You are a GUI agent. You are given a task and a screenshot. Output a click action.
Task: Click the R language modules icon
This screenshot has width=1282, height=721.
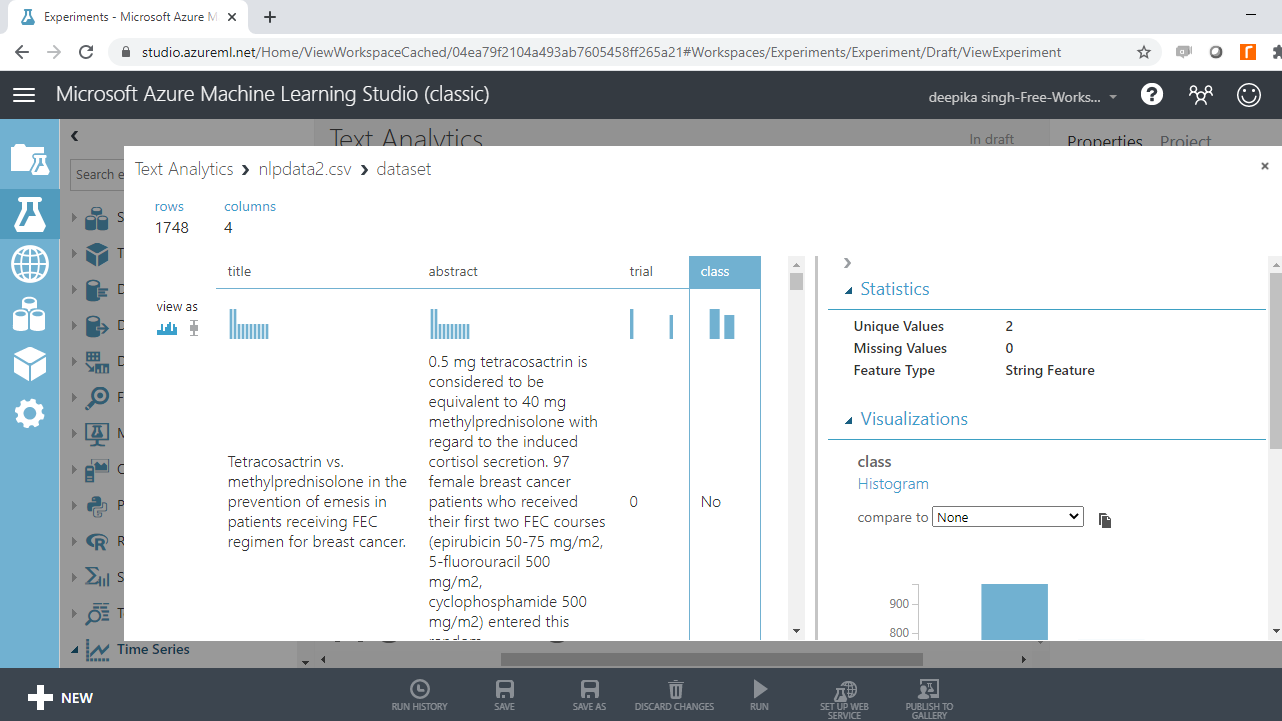click(x=97, y=541)
